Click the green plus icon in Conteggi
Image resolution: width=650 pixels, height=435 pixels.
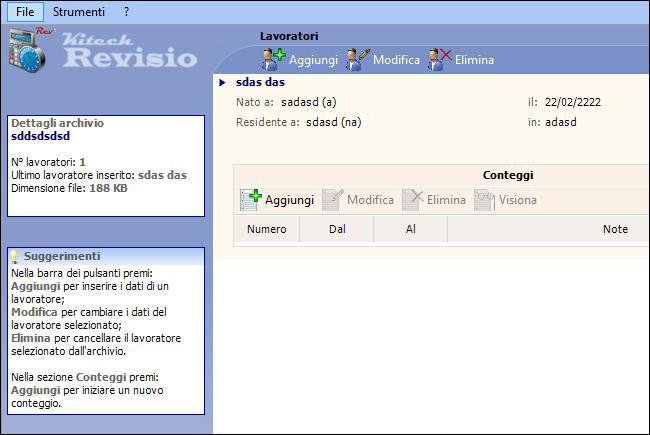coord(251,200)
